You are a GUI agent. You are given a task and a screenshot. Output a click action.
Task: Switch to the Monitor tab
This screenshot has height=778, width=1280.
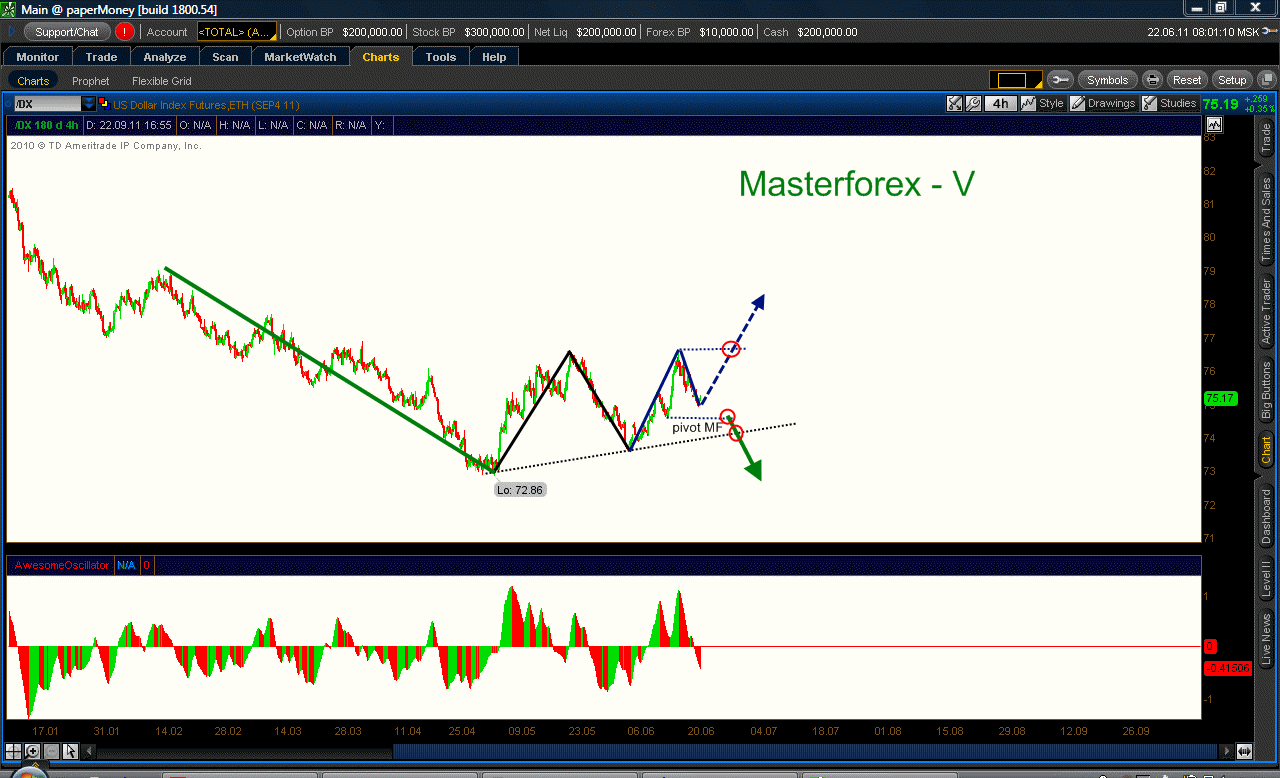(38, 57)
